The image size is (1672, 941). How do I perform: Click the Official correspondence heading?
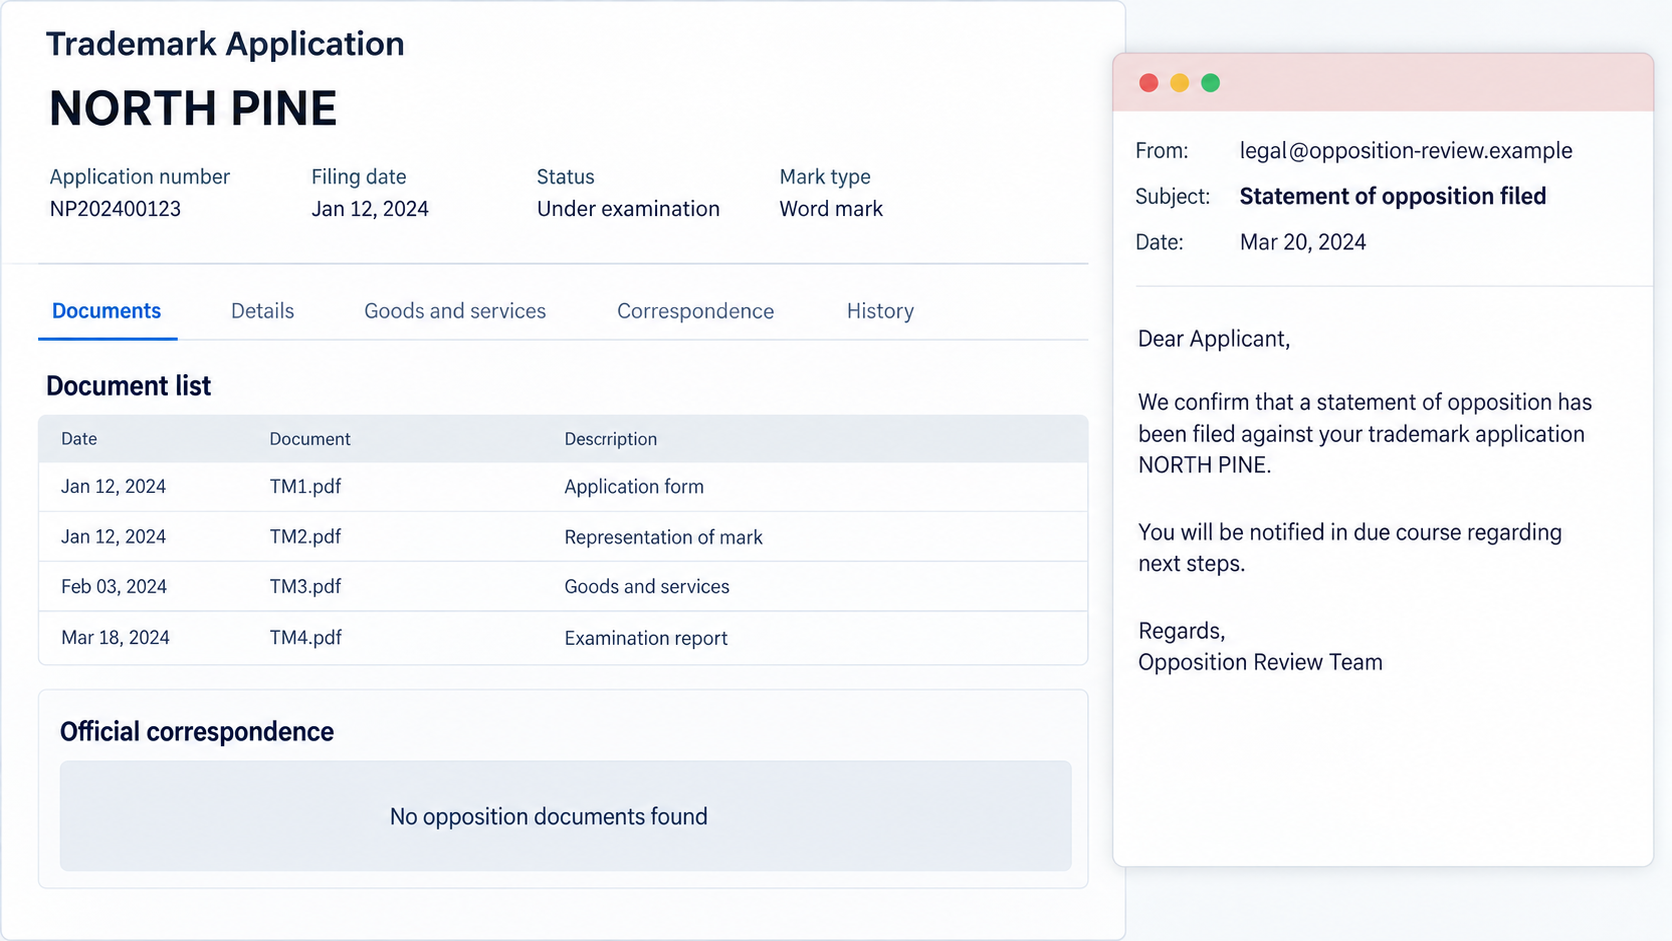tap(197, 732)
